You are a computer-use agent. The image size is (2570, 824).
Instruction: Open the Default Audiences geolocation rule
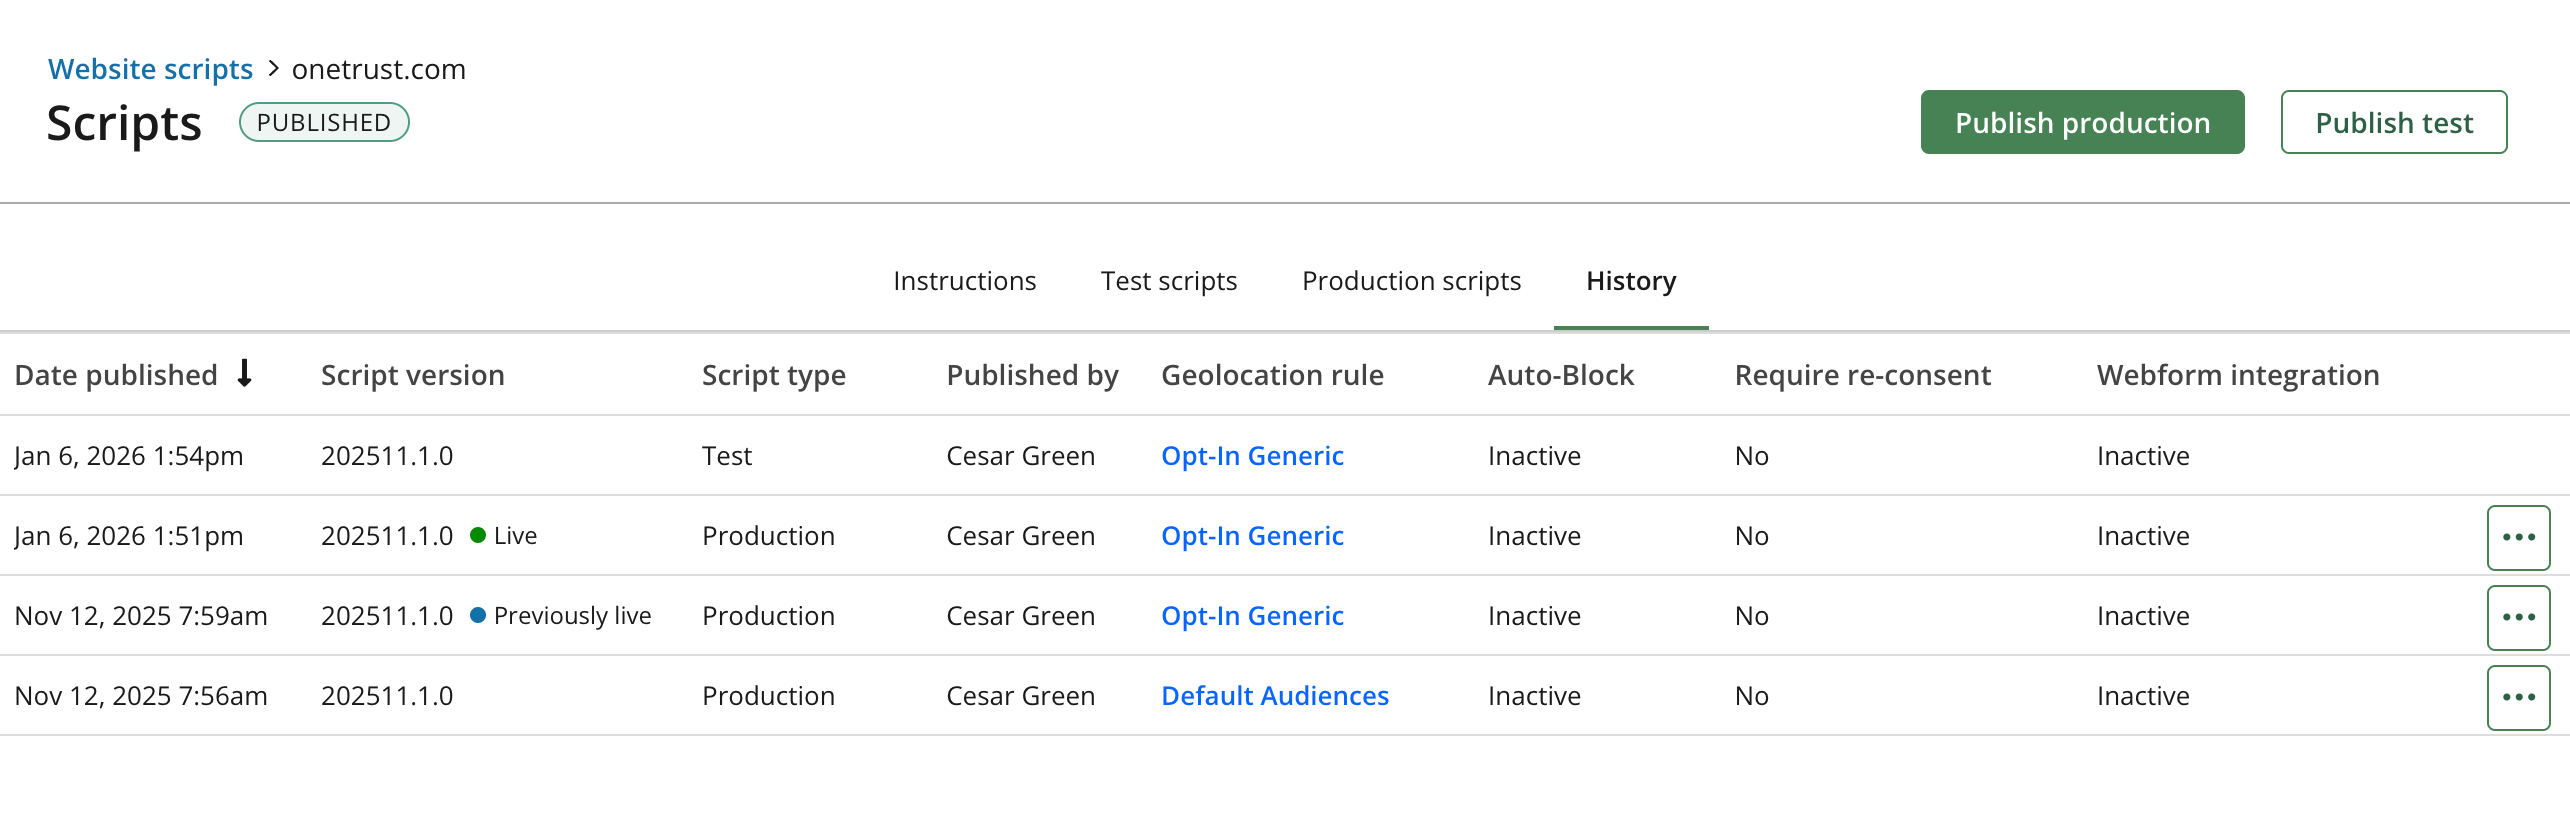point(1275,696)
